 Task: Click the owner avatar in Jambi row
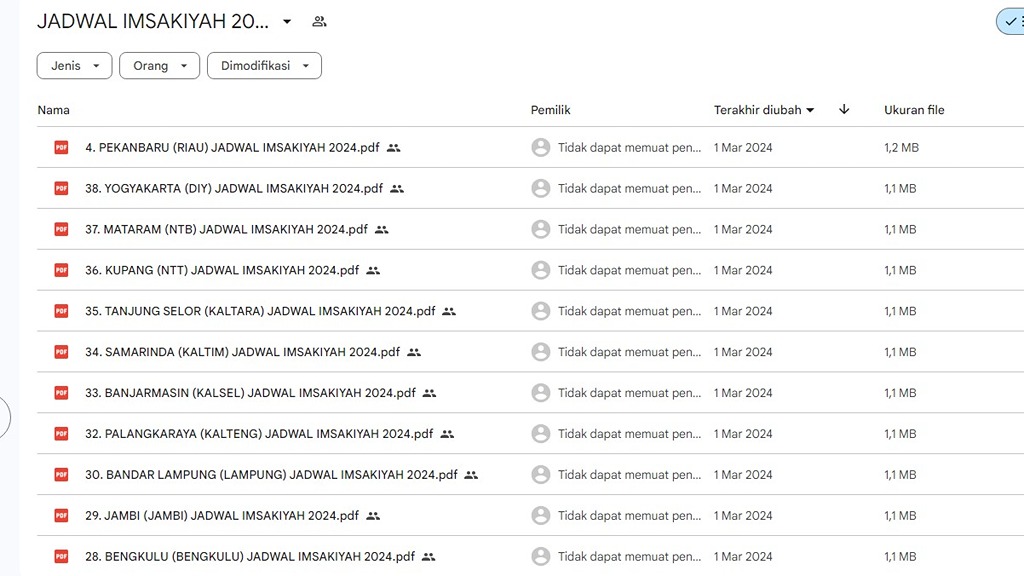coord(541,516)
